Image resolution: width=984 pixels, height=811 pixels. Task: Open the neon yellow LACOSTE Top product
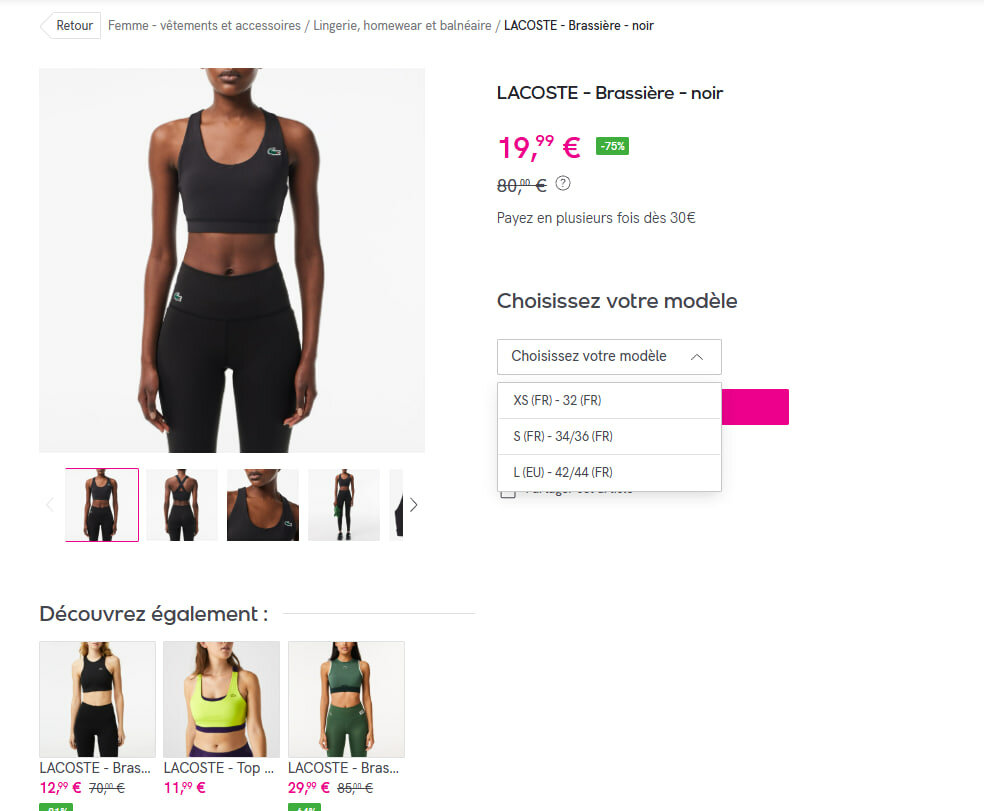point(221,699)
